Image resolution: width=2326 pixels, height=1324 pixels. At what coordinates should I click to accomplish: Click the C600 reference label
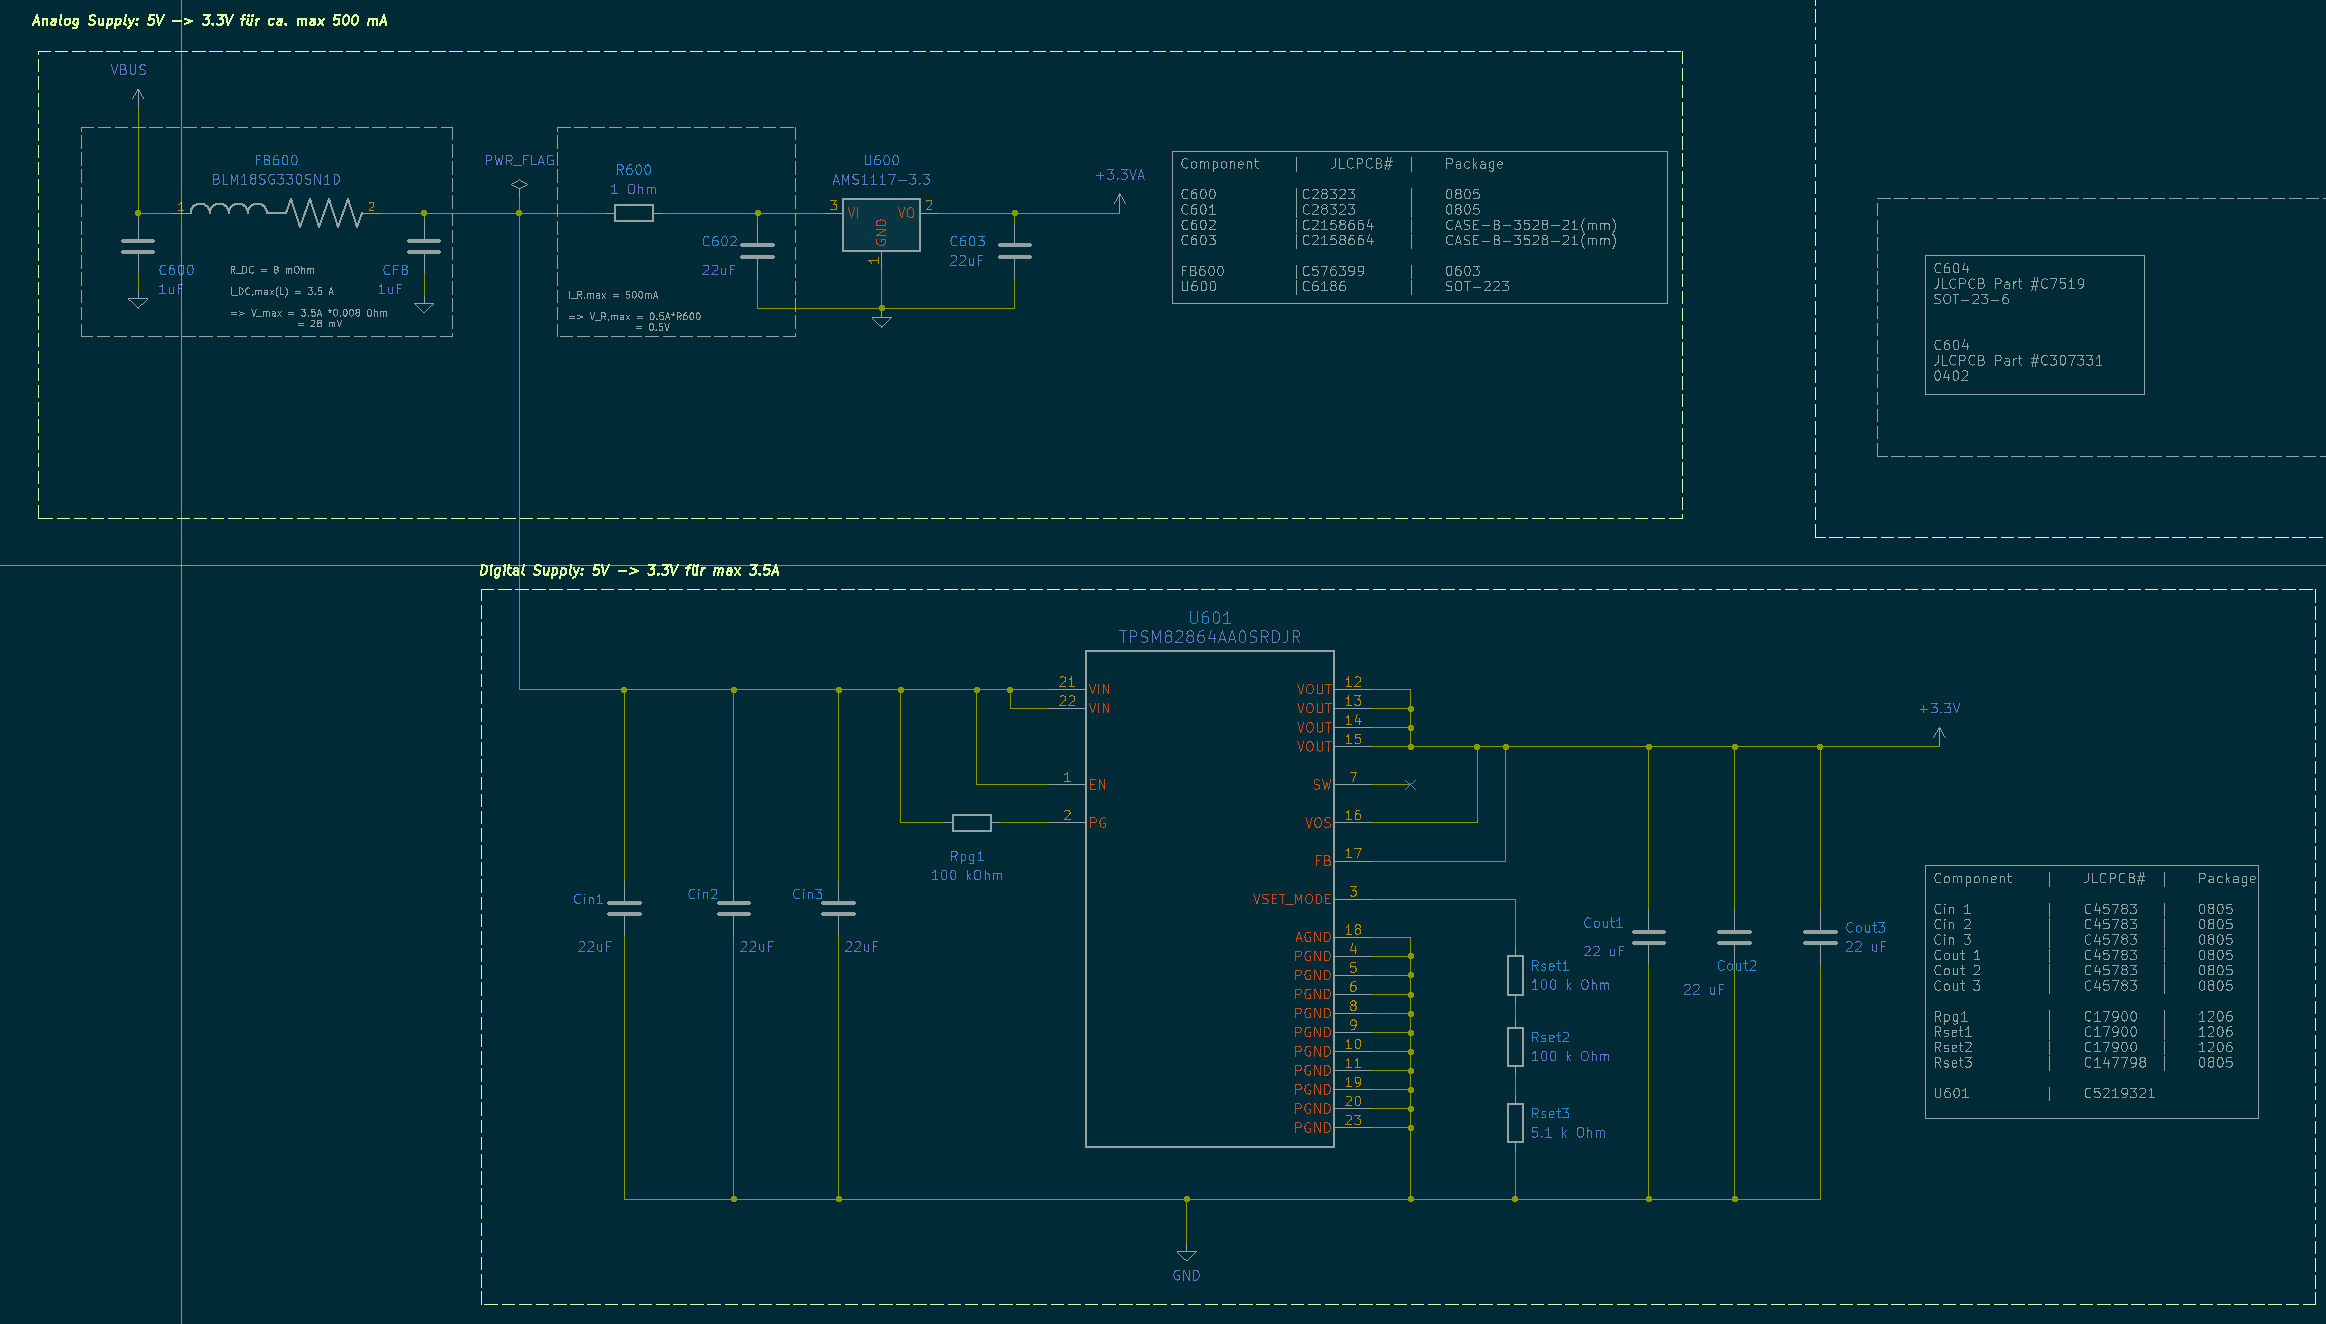176,270
